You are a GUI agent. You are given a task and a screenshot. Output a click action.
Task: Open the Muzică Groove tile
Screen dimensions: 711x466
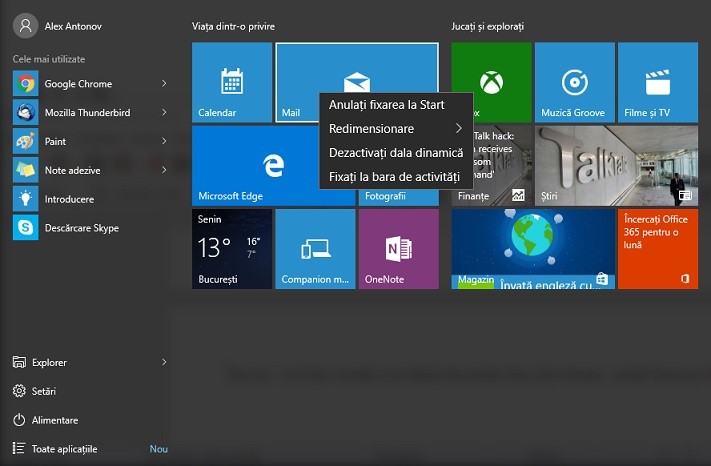pos(575,83)
